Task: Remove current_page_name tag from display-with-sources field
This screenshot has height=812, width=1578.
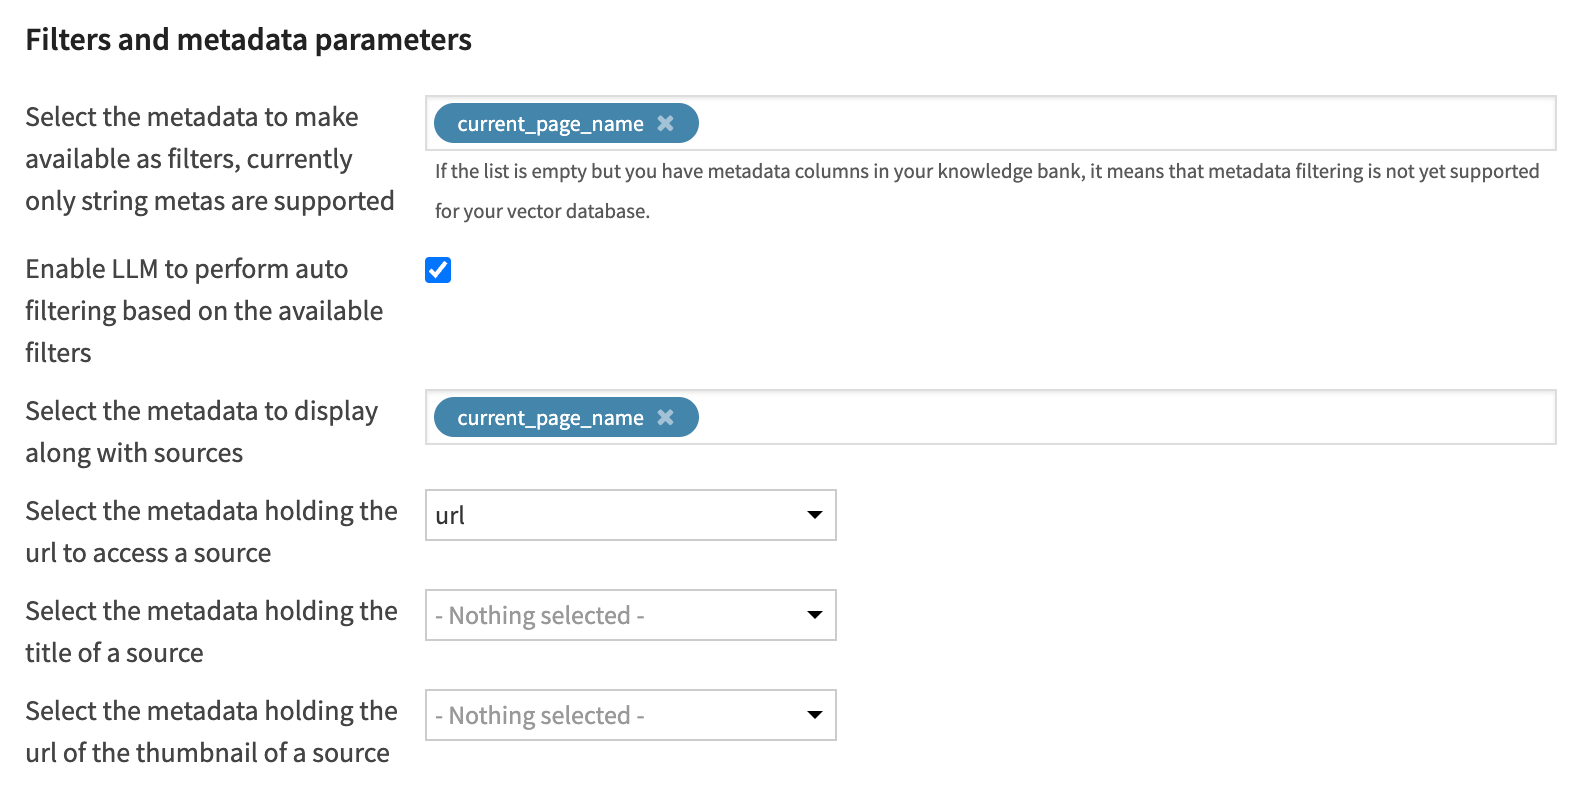Action: [x=665, y=418]
